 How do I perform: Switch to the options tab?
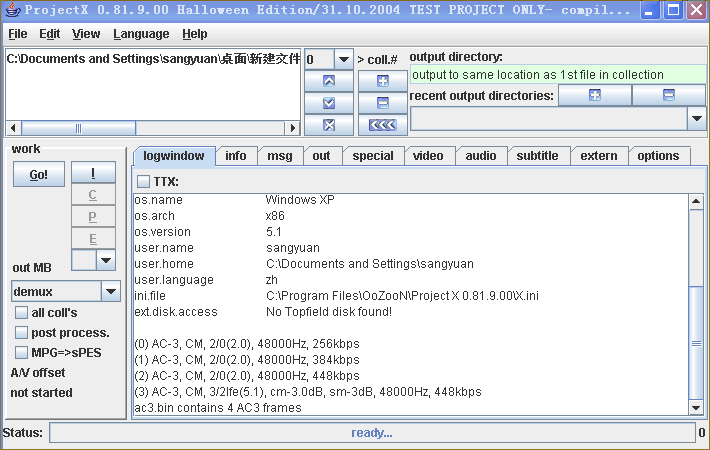pyautogui.click(x=658, y=156)
